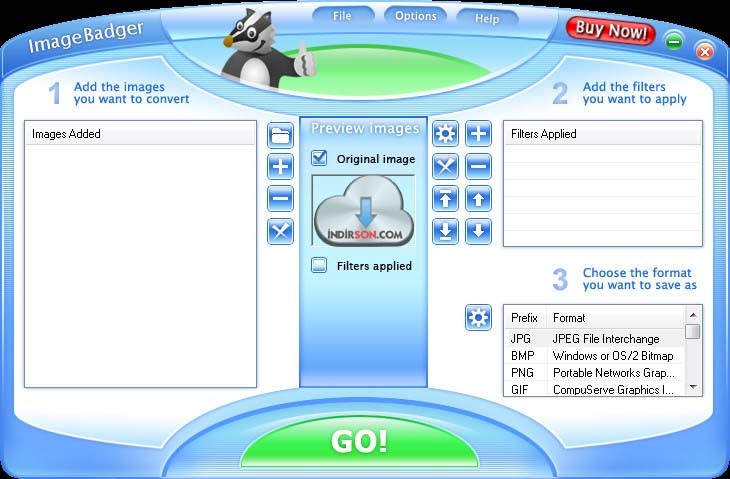The height and width of the screenshot is (479, 730).
Task: Move filter to top of list
Action: tap(446, 199)
